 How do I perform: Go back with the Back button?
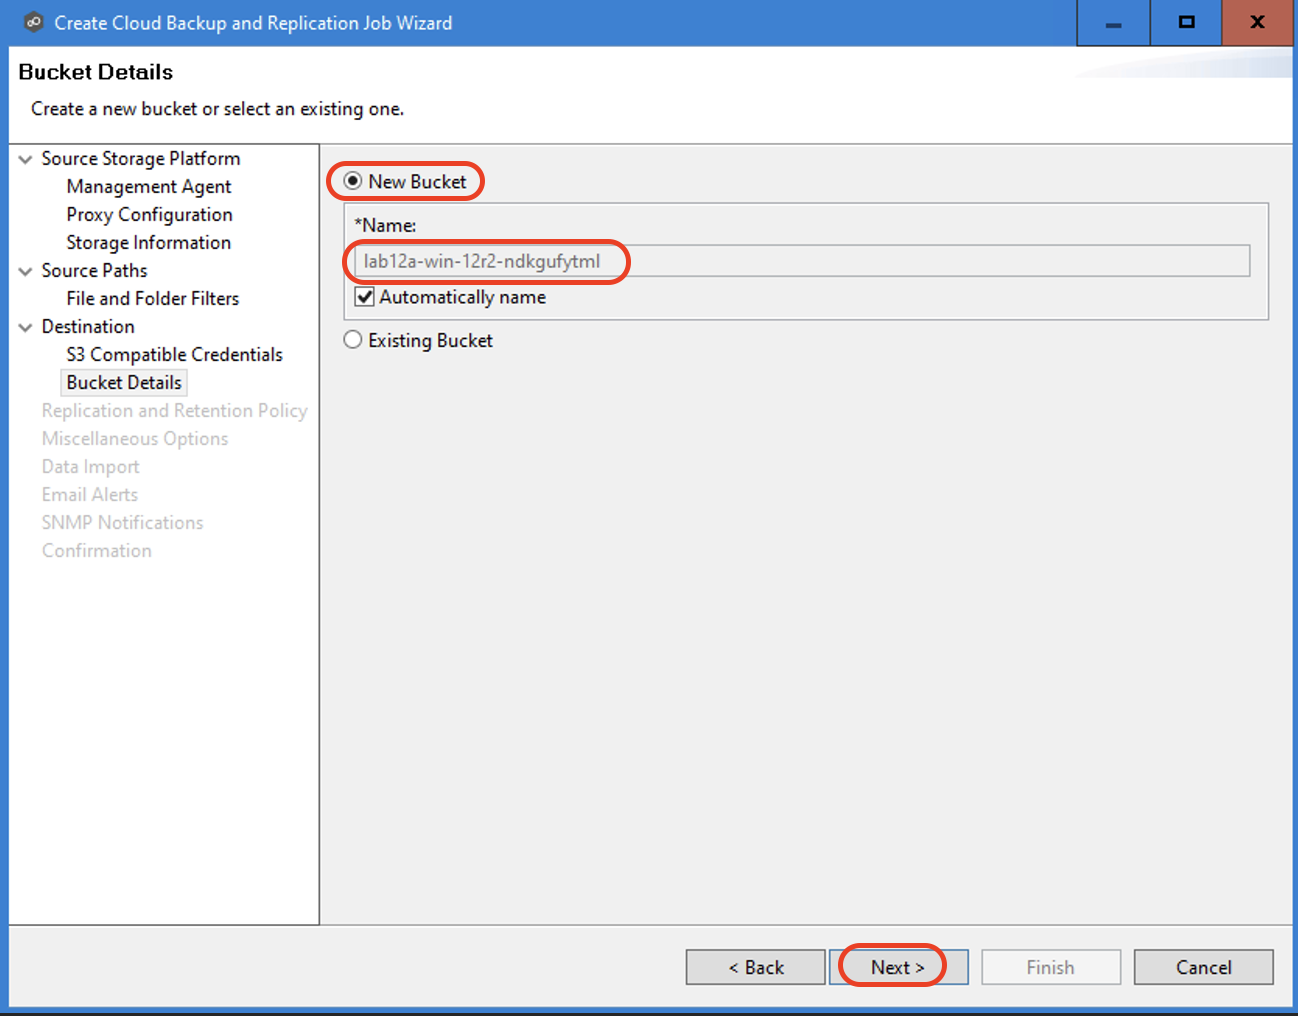pyautogui.click(x=756, y=967)
